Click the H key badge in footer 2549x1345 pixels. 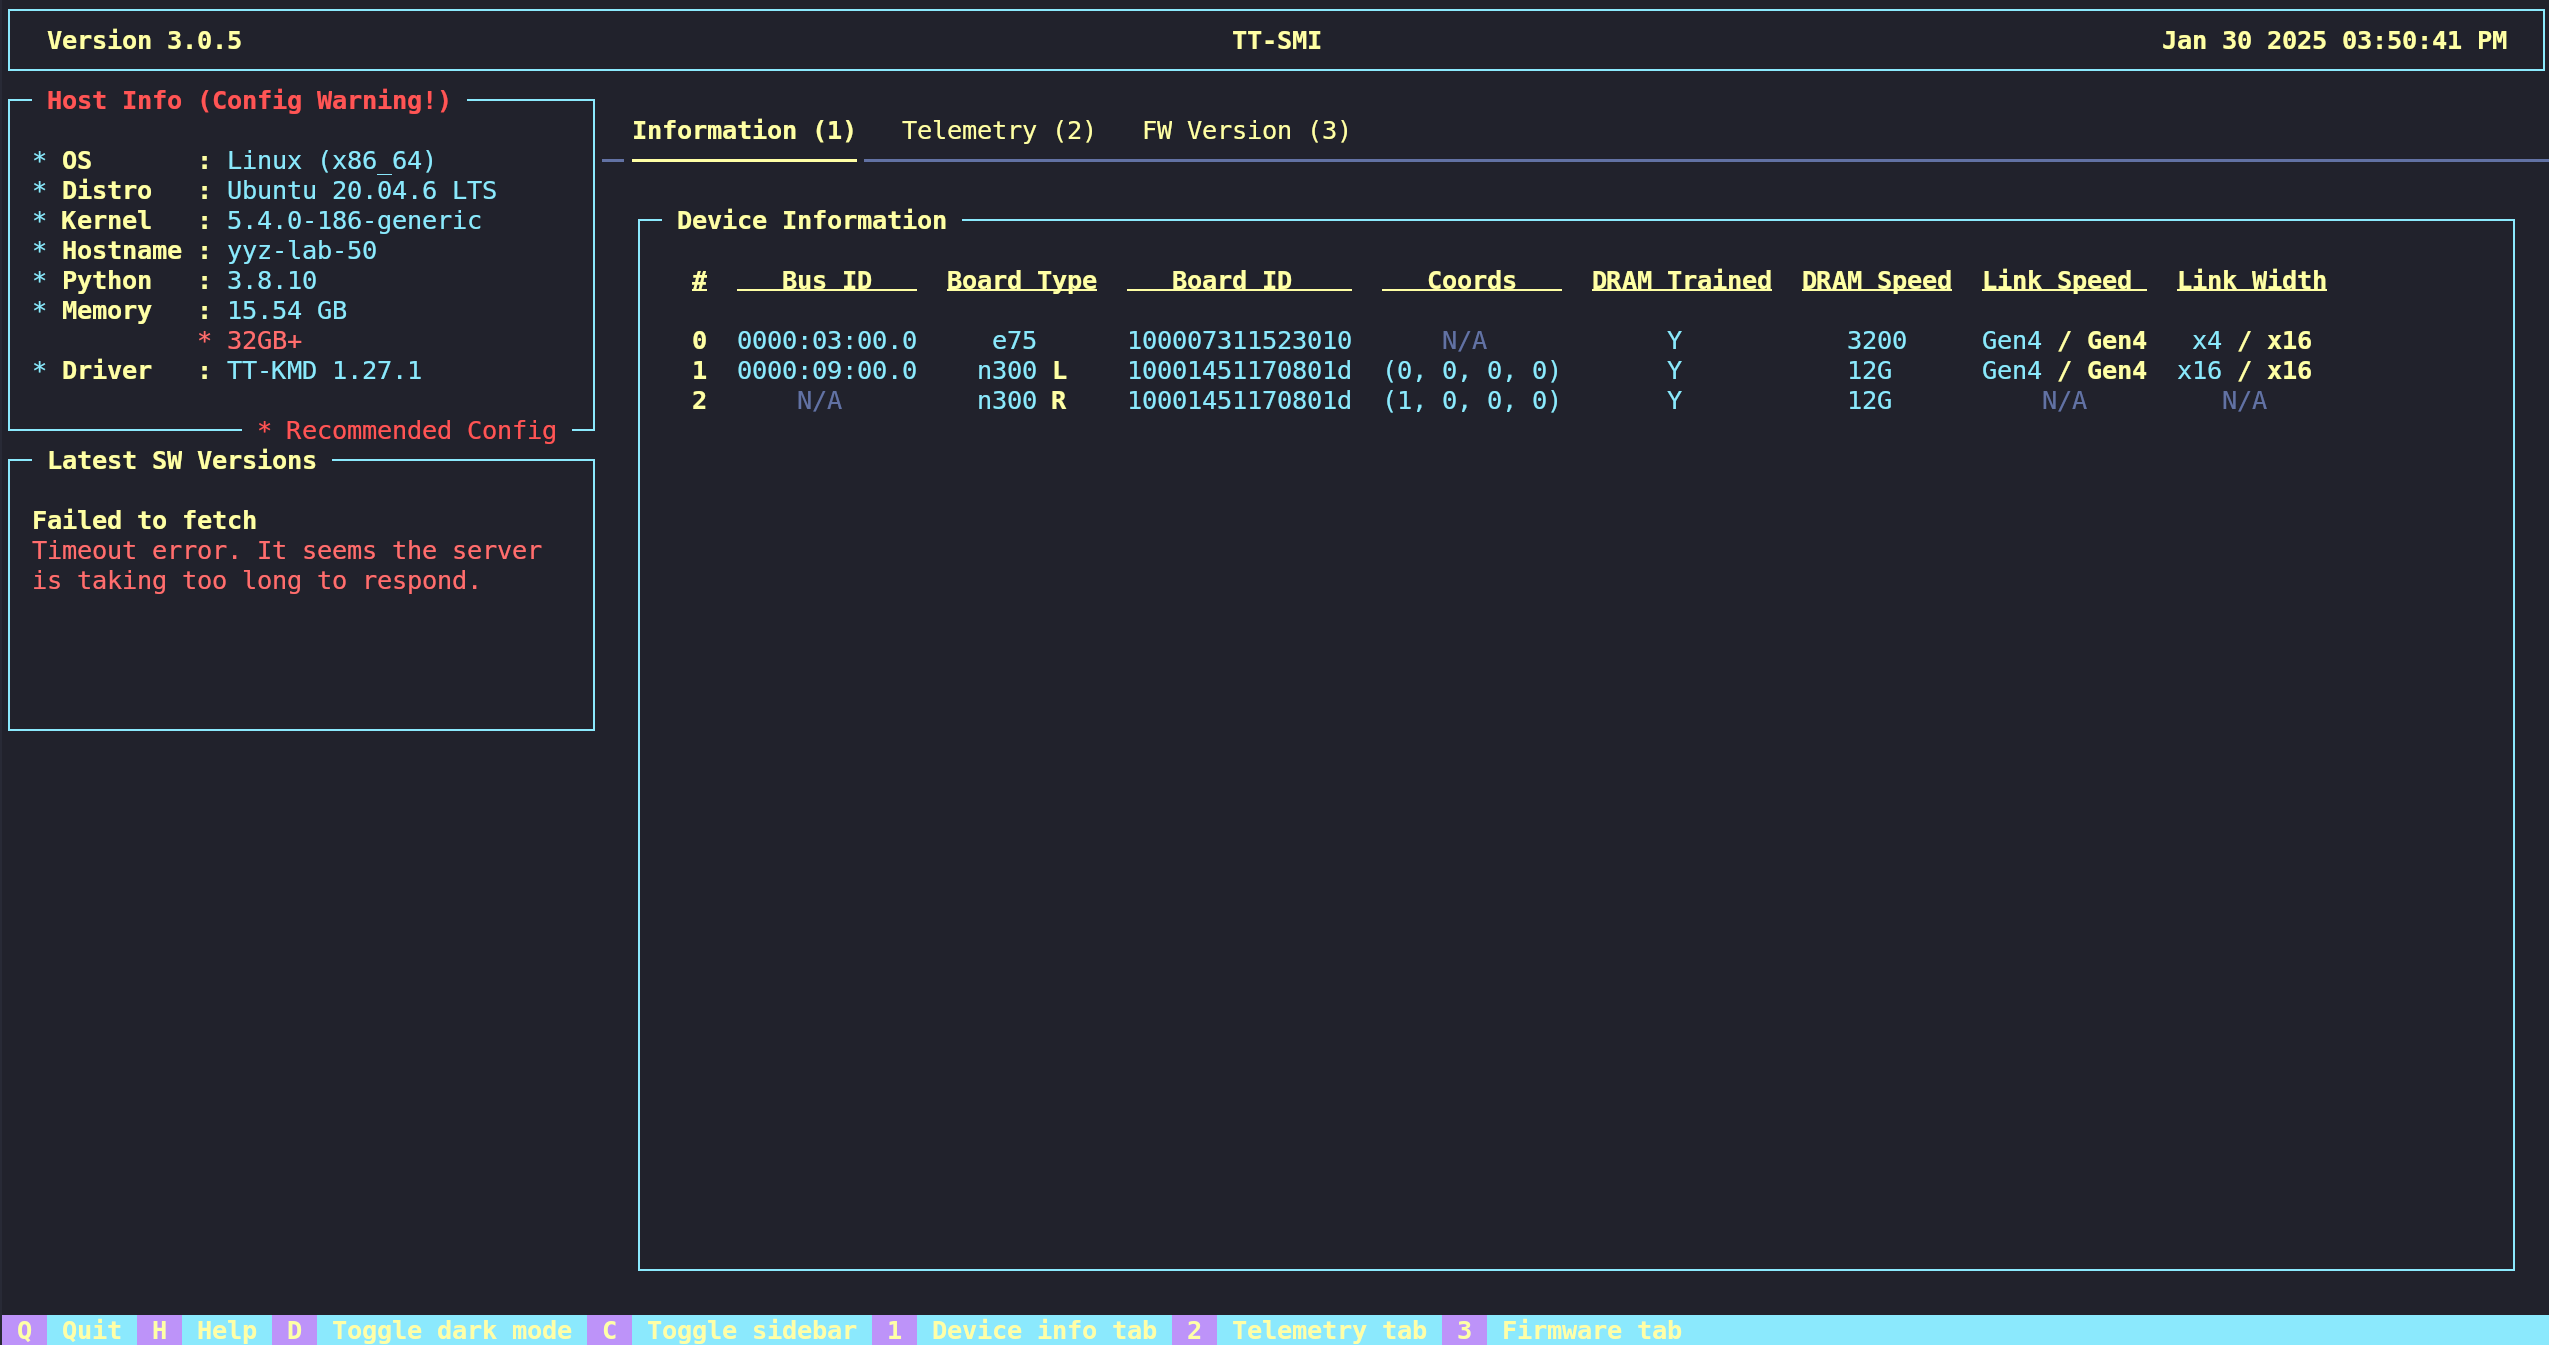coord(159,1330)
